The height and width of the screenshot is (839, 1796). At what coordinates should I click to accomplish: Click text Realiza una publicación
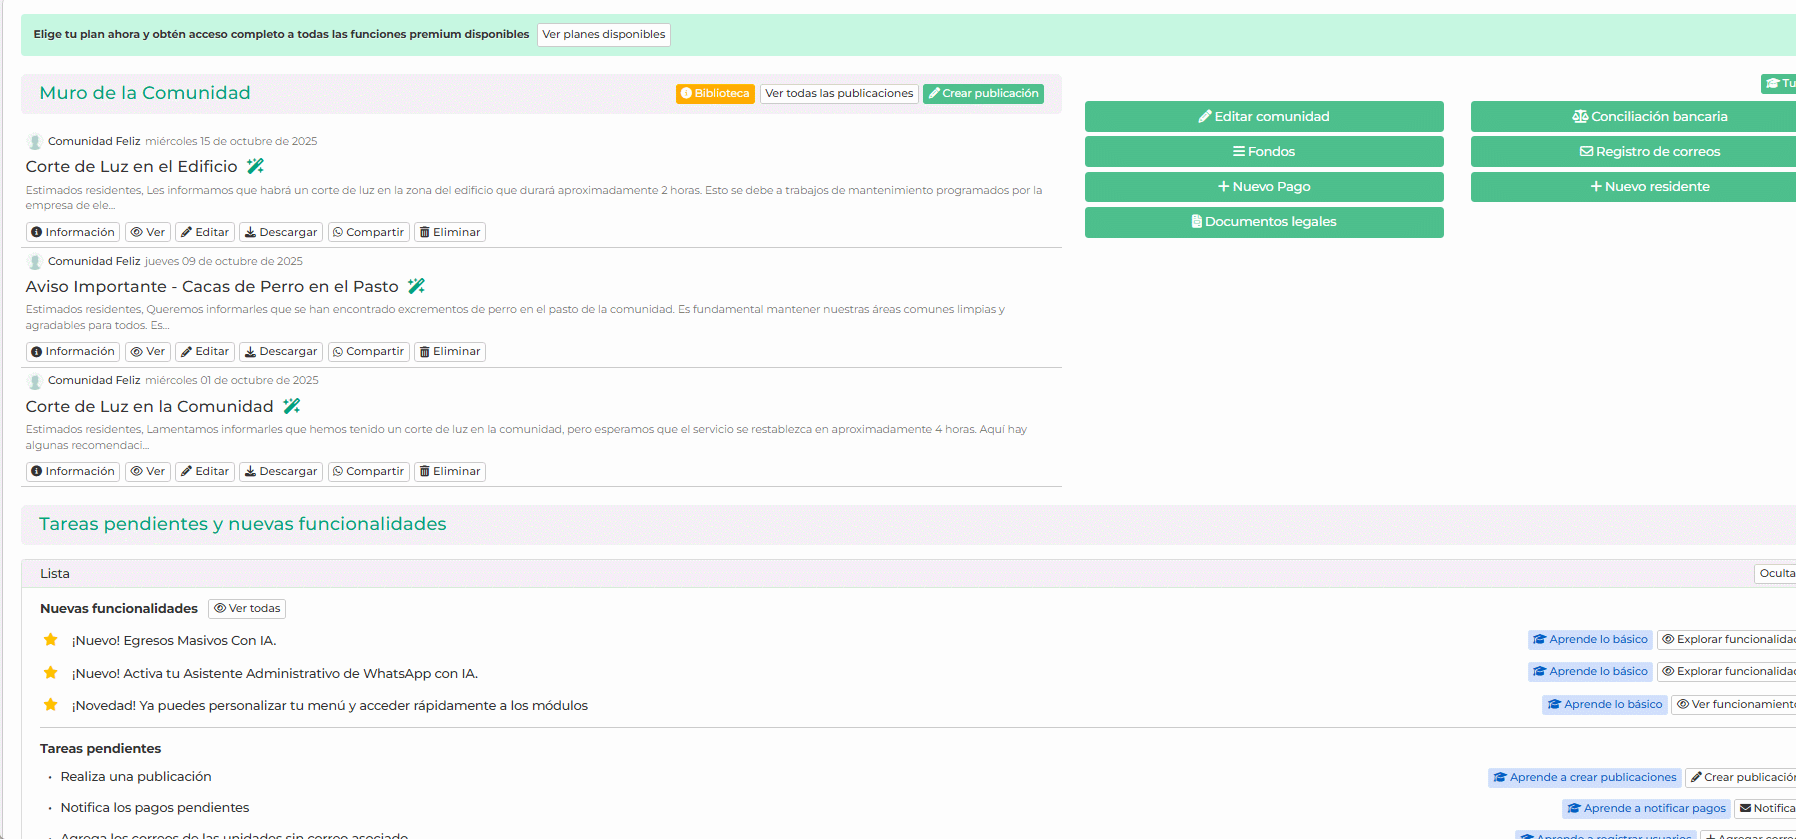tap(136, 776)
